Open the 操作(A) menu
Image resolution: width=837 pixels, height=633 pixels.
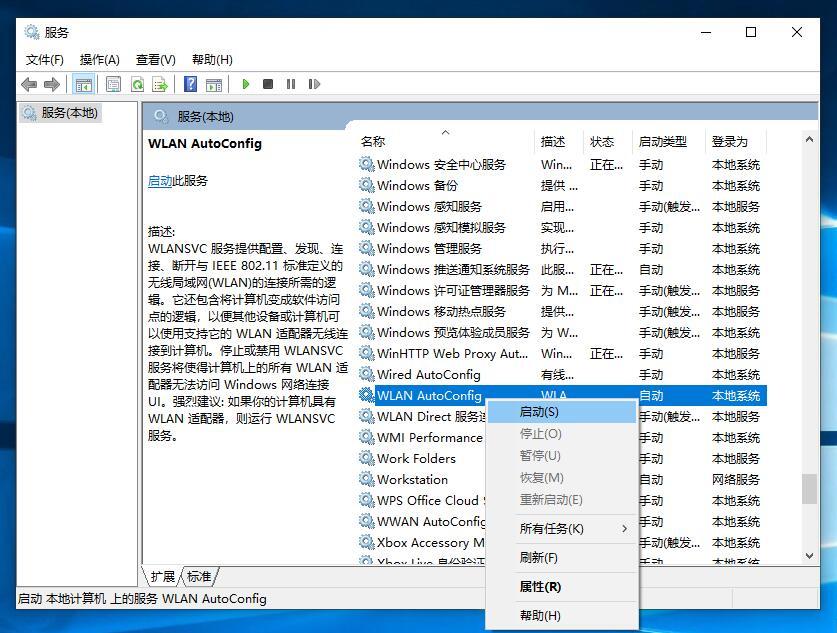[99, 59]
